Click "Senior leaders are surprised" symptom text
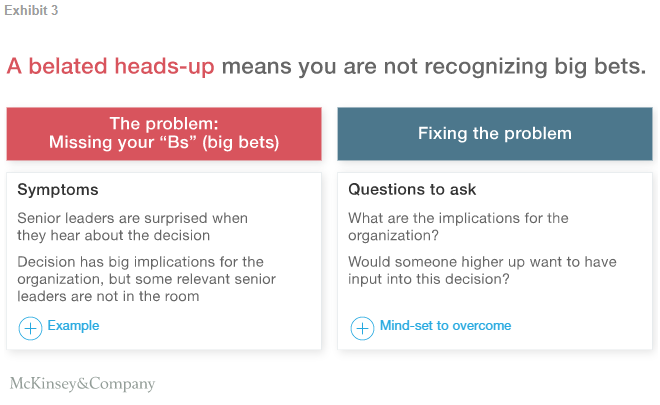Image resolution: width=660 pixels, height=405 pixels. (x=132, y=218)
